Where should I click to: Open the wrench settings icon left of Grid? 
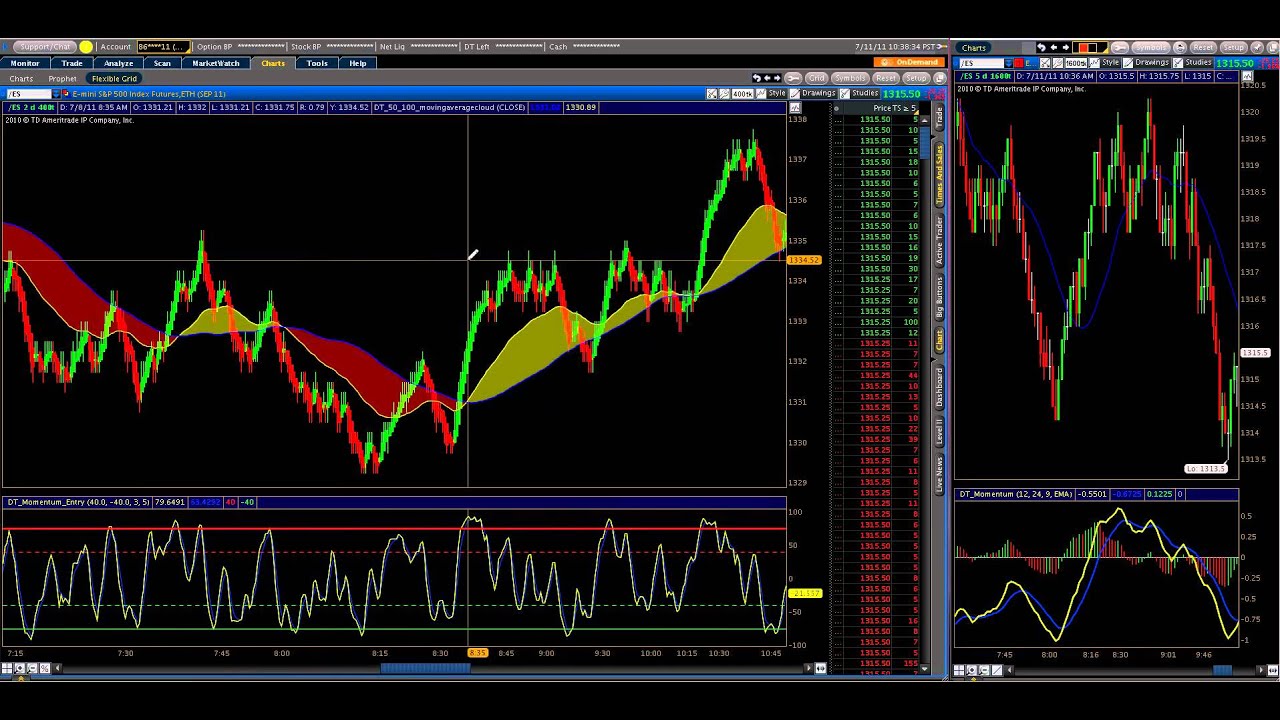click(x=793, y=78)
